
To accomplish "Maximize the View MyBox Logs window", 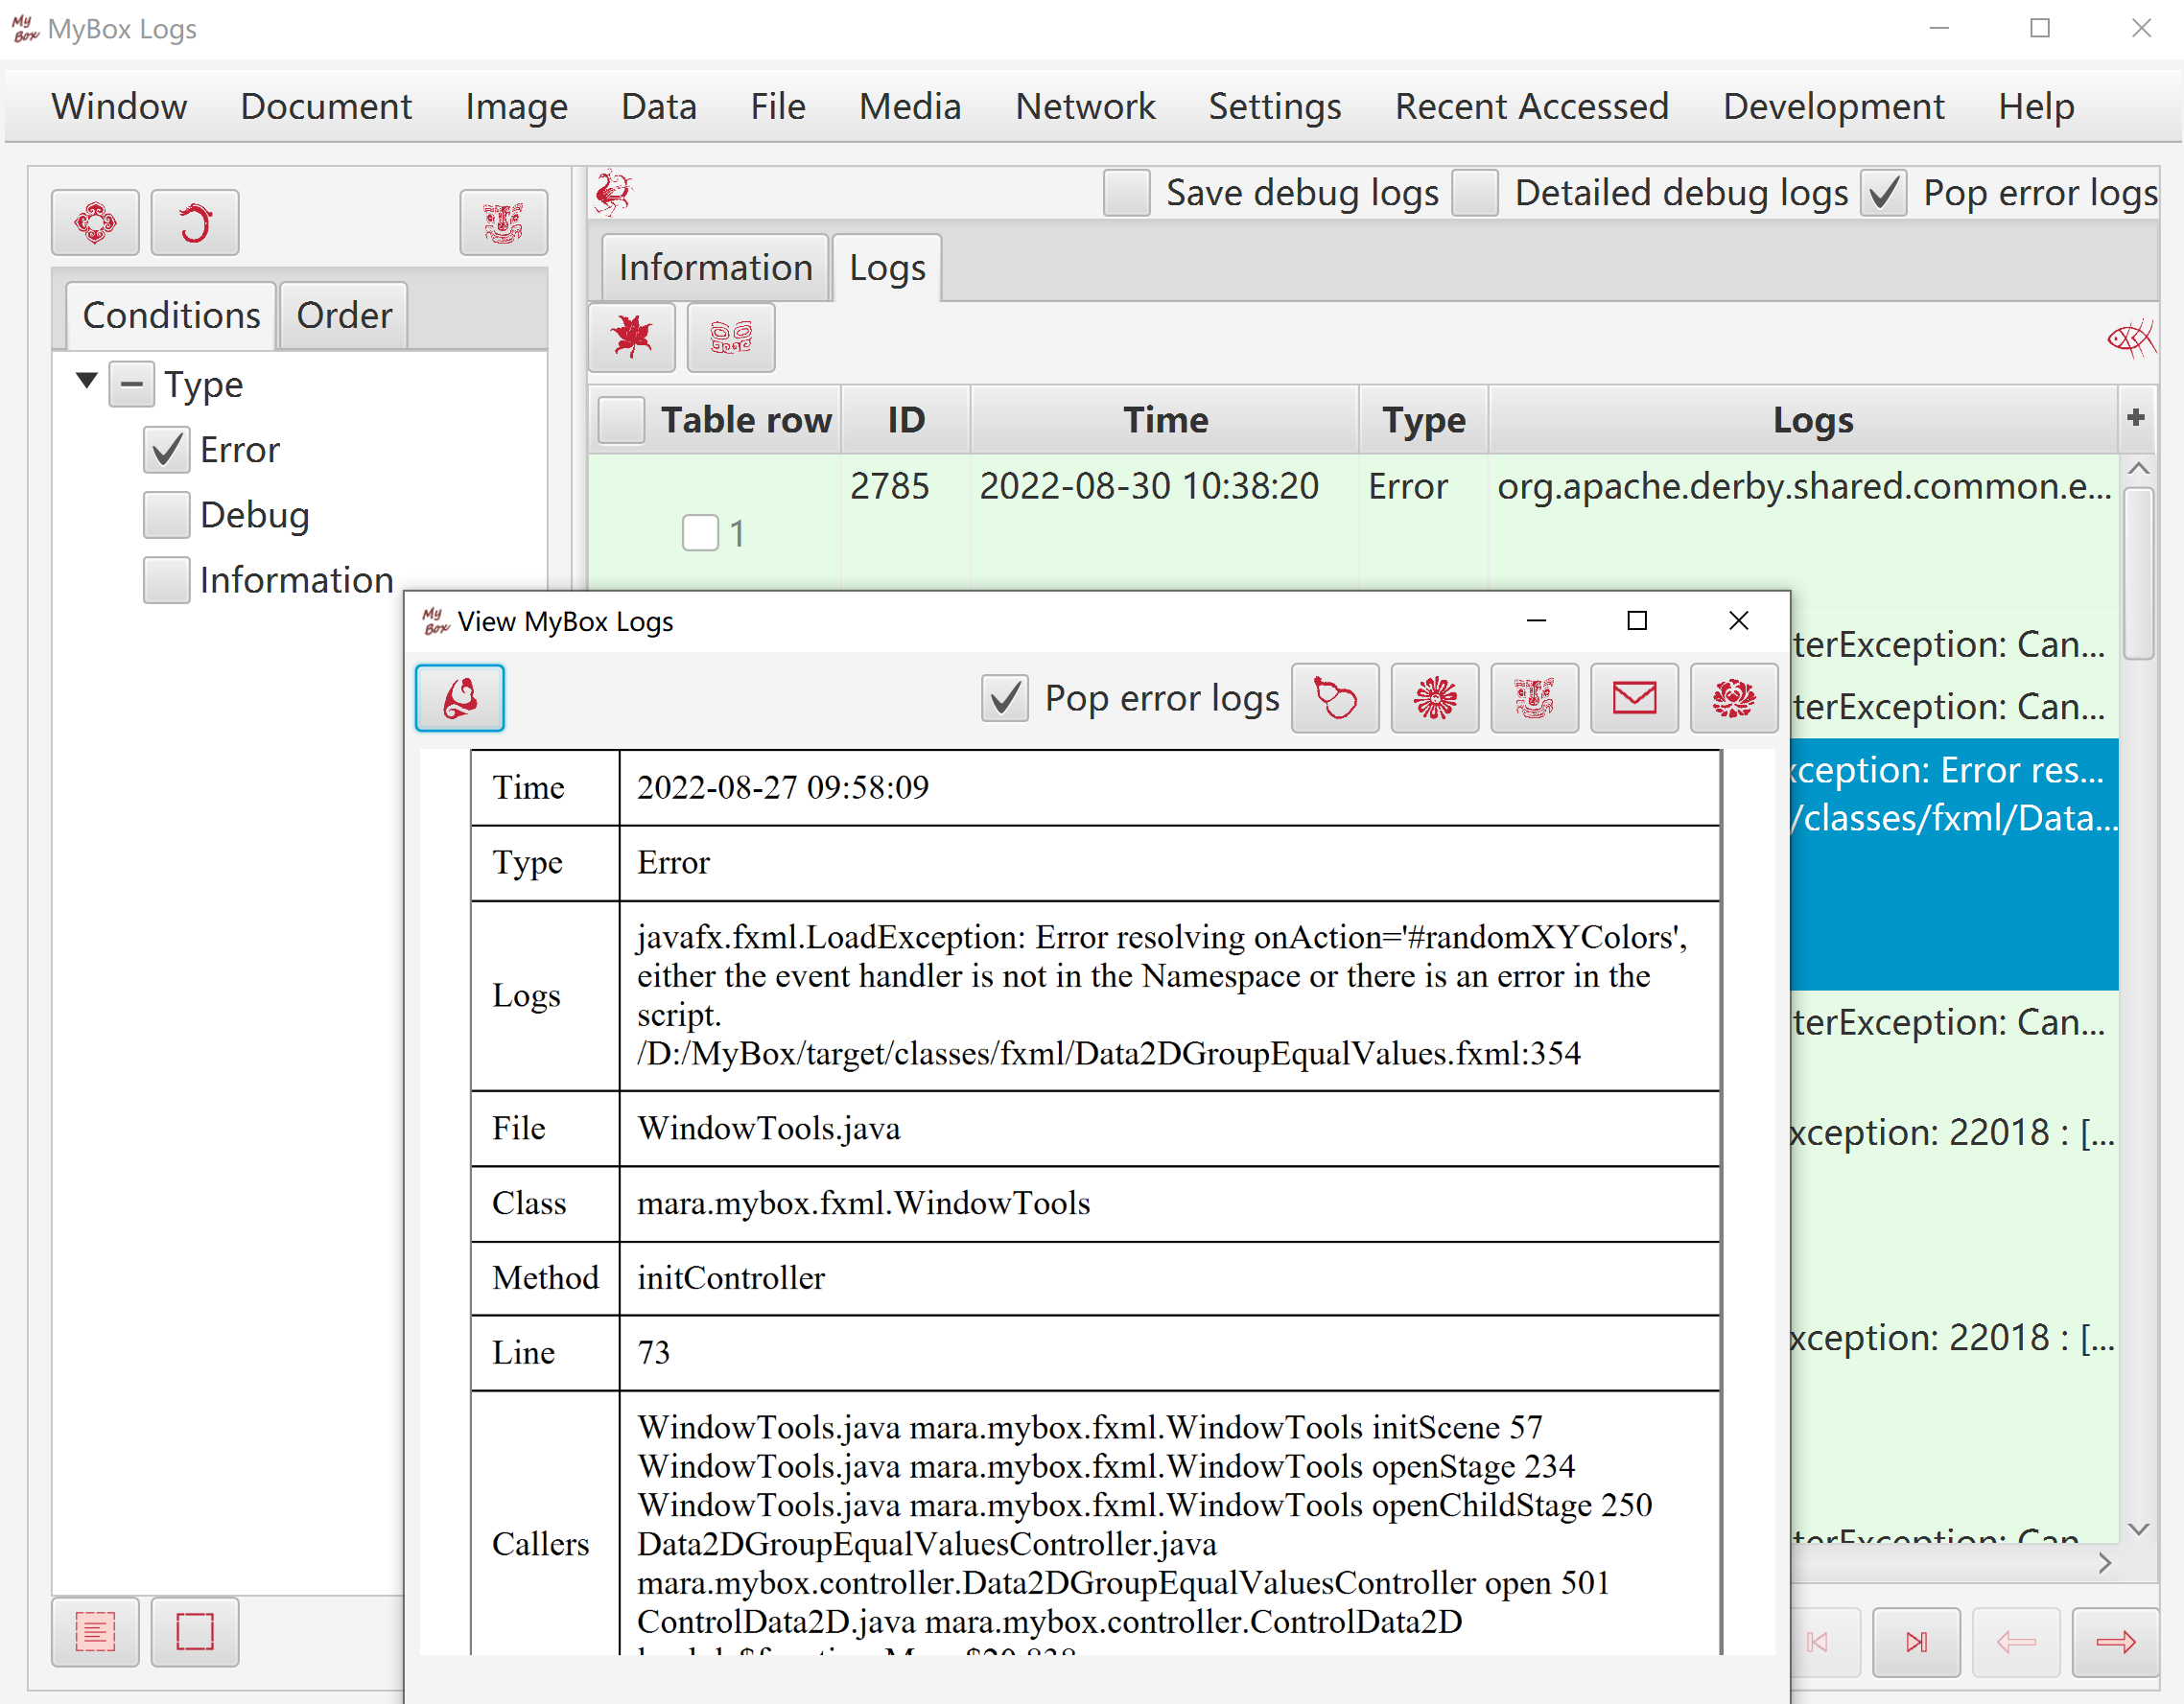I will (x=1637, y=621).
